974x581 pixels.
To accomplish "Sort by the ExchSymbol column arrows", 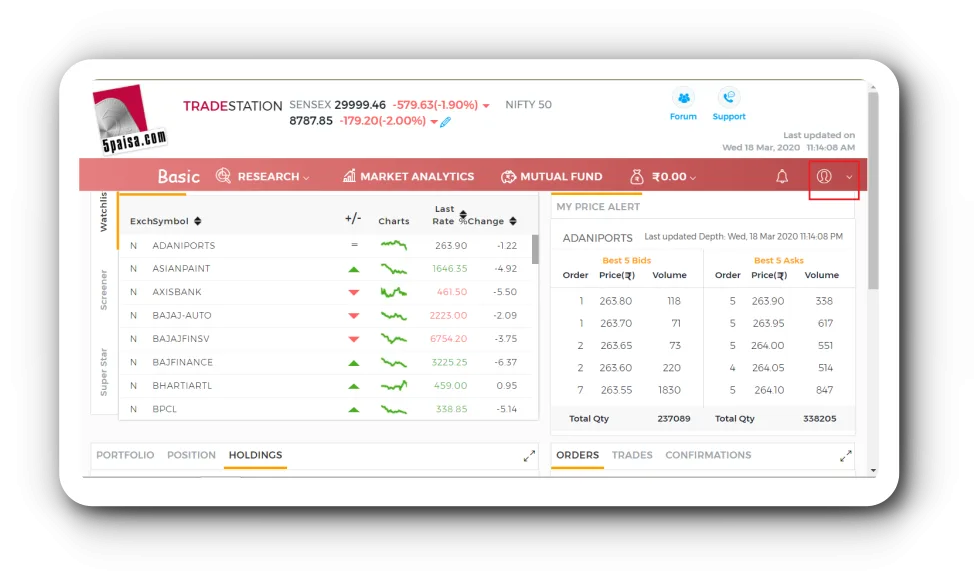I will tap(198, 221).
